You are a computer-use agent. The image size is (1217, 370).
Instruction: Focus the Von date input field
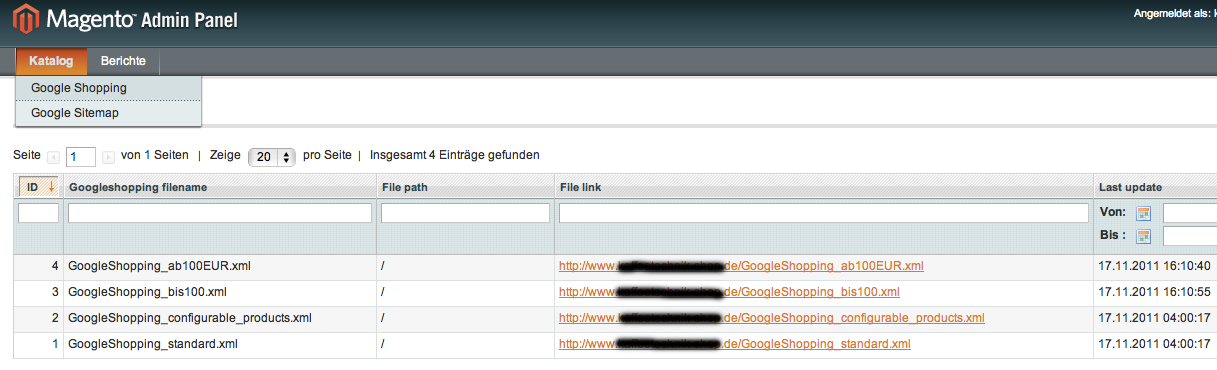(x=1190, y=213)
